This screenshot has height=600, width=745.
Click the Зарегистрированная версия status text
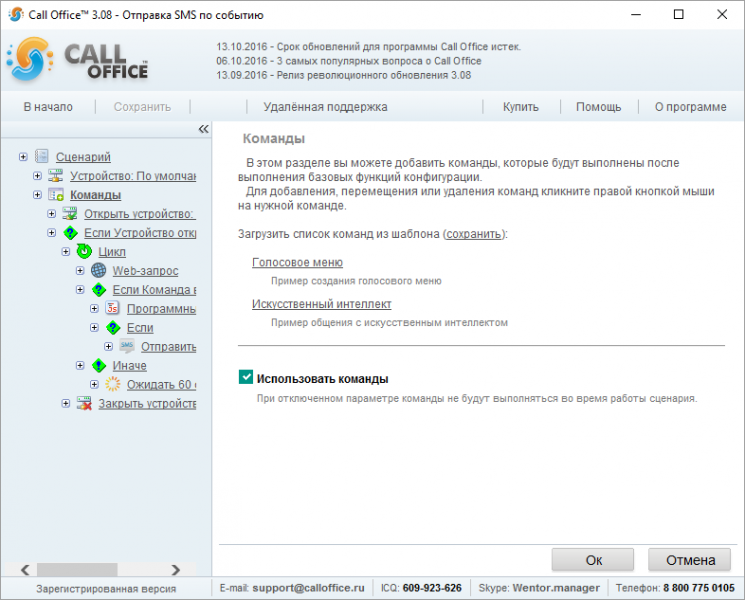point(106,589)
